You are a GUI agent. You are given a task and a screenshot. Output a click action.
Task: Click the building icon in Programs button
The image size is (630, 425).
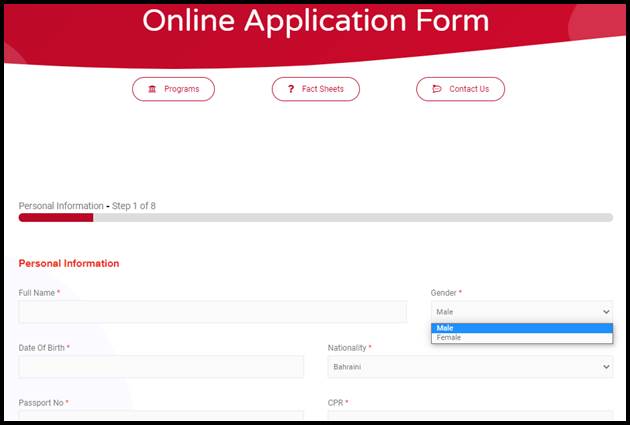tap(152, 89)
